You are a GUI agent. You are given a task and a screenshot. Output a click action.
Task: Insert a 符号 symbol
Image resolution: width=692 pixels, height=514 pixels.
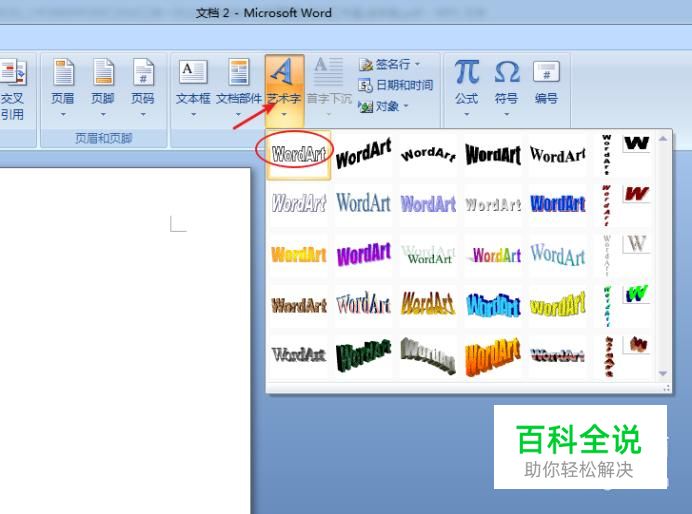coord(507,87)
